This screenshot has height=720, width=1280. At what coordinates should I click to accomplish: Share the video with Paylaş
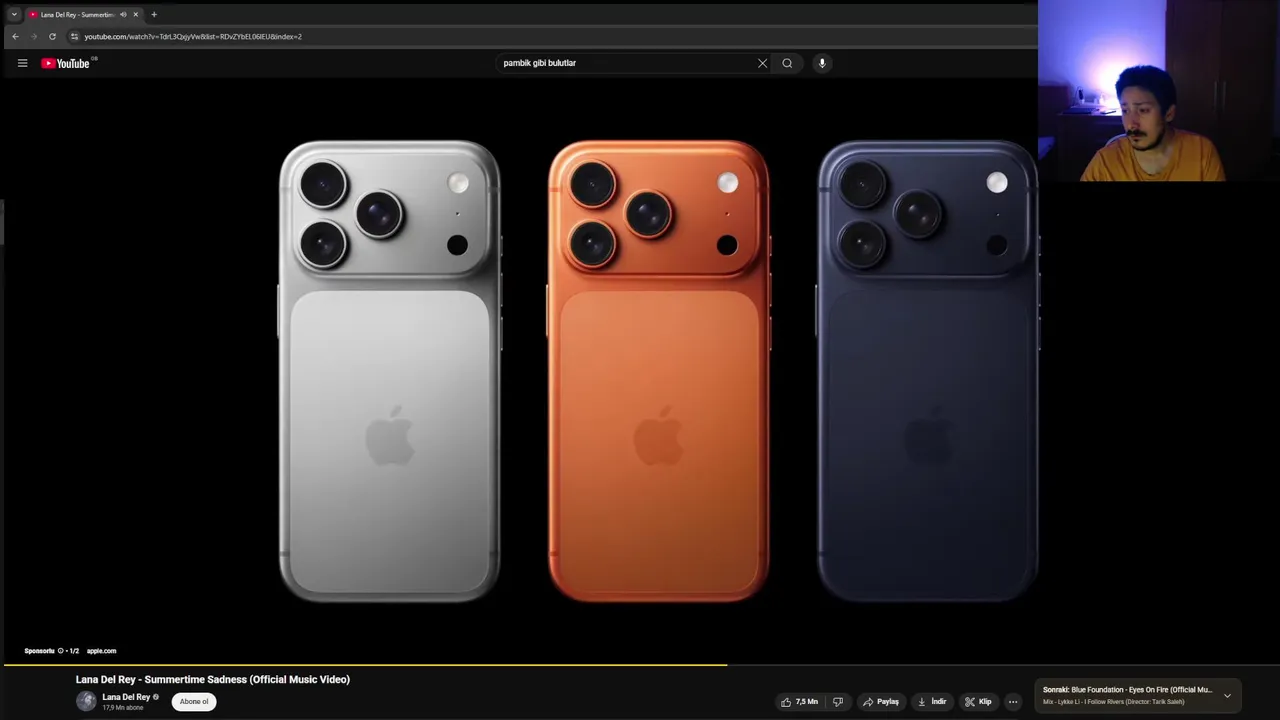881,702
